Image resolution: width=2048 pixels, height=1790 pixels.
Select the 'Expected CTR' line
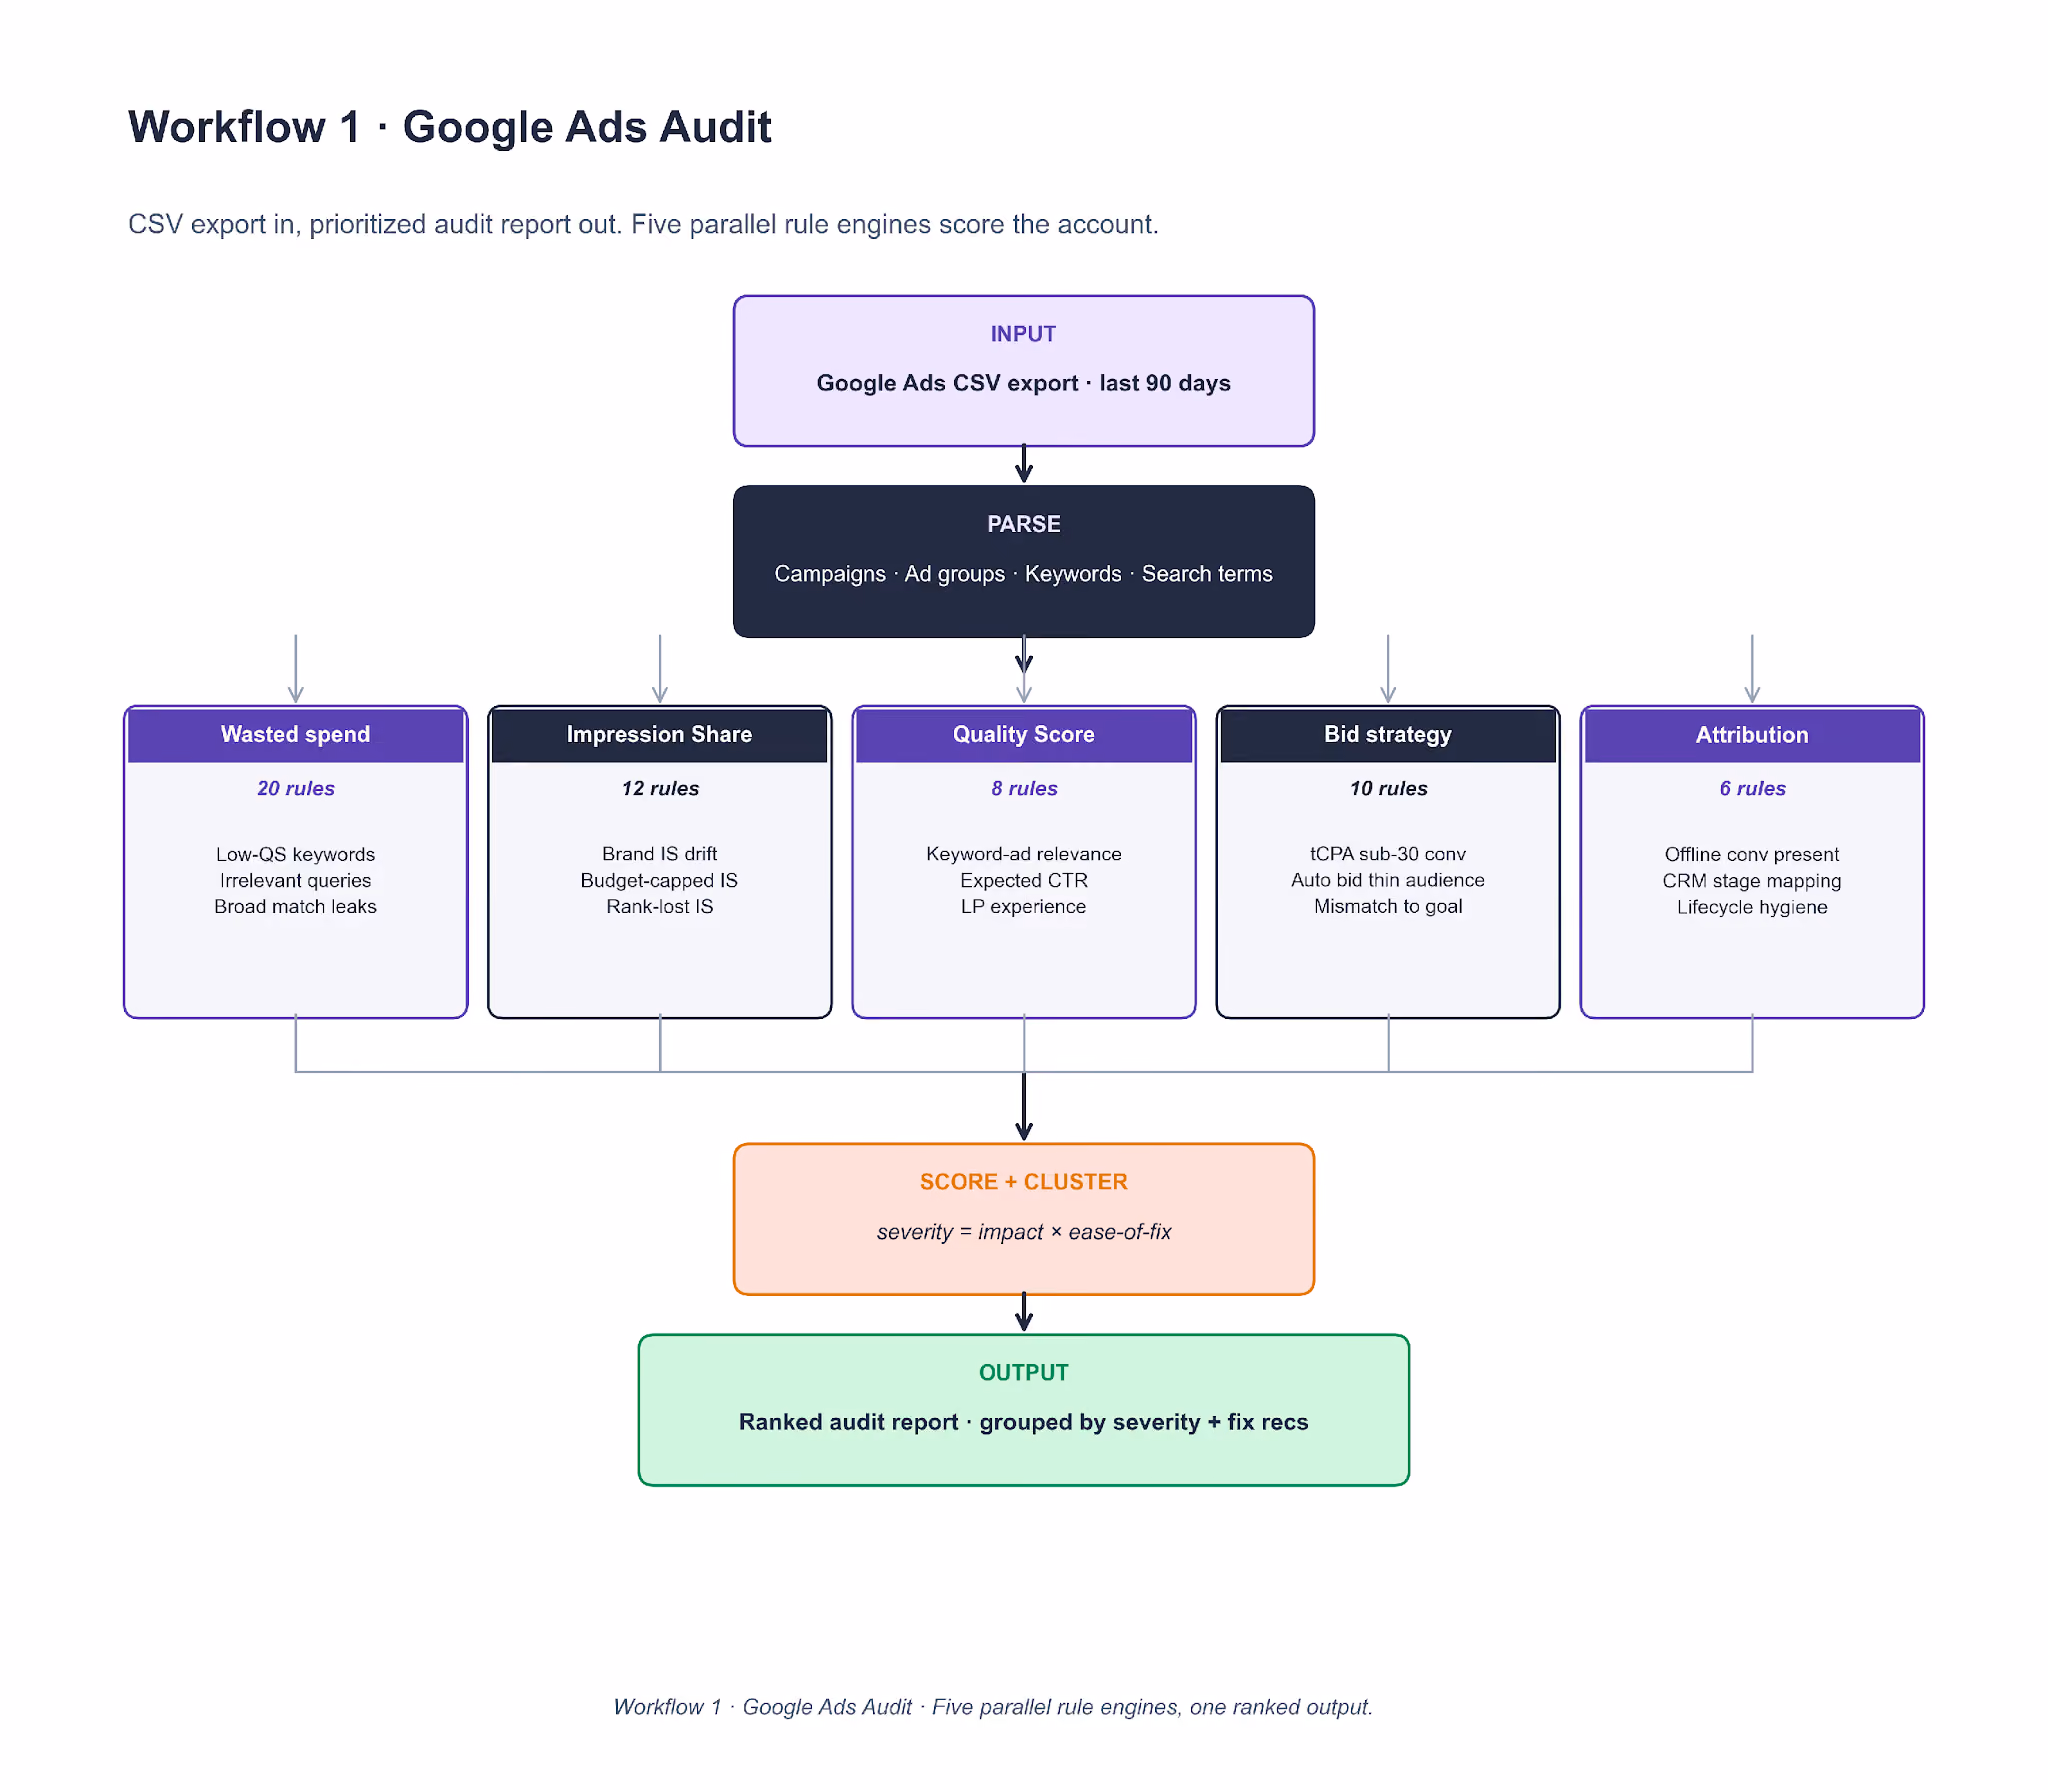(1024, 880)
